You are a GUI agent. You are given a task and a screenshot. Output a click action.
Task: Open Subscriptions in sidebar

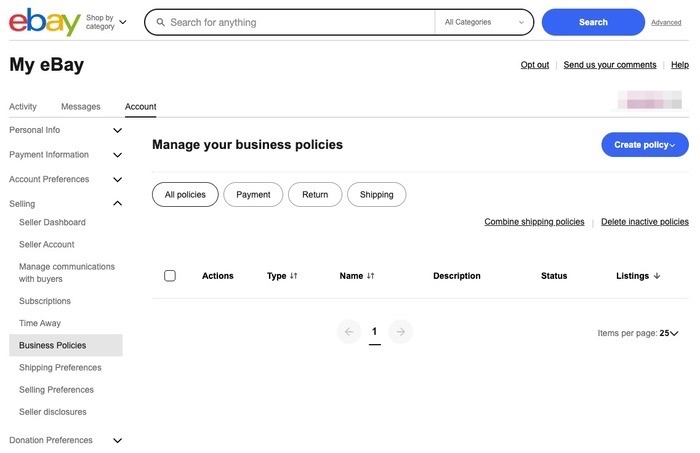45,301
